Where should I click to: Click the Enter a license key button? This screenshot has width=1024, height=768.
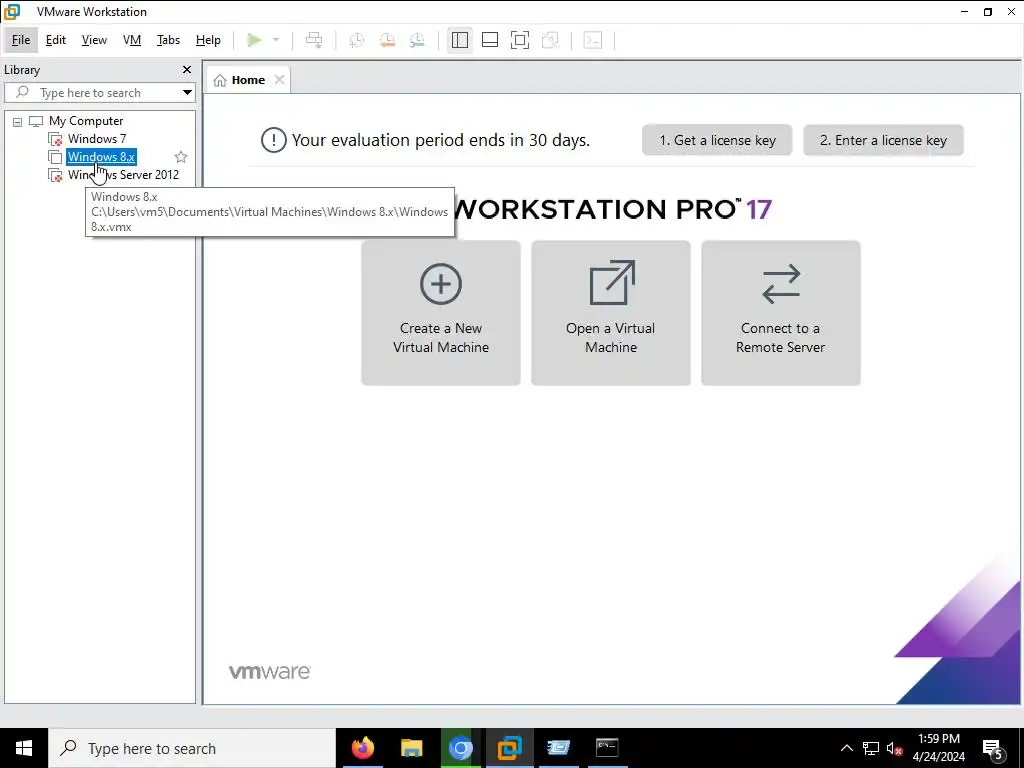[883, 140]
